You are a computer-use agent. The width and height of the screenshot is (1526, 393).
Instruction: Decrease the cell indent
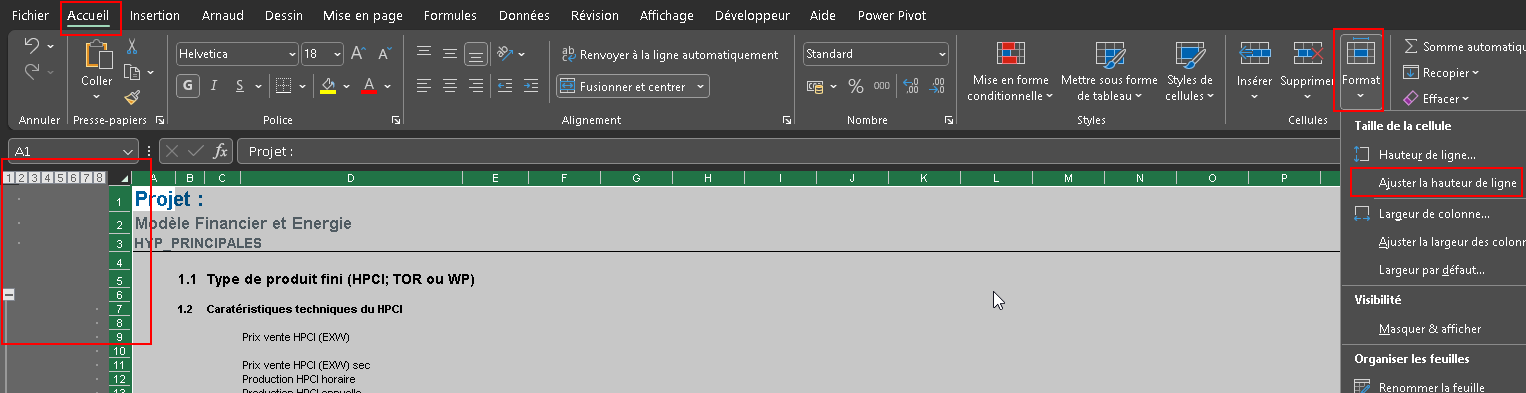point(504,86)
